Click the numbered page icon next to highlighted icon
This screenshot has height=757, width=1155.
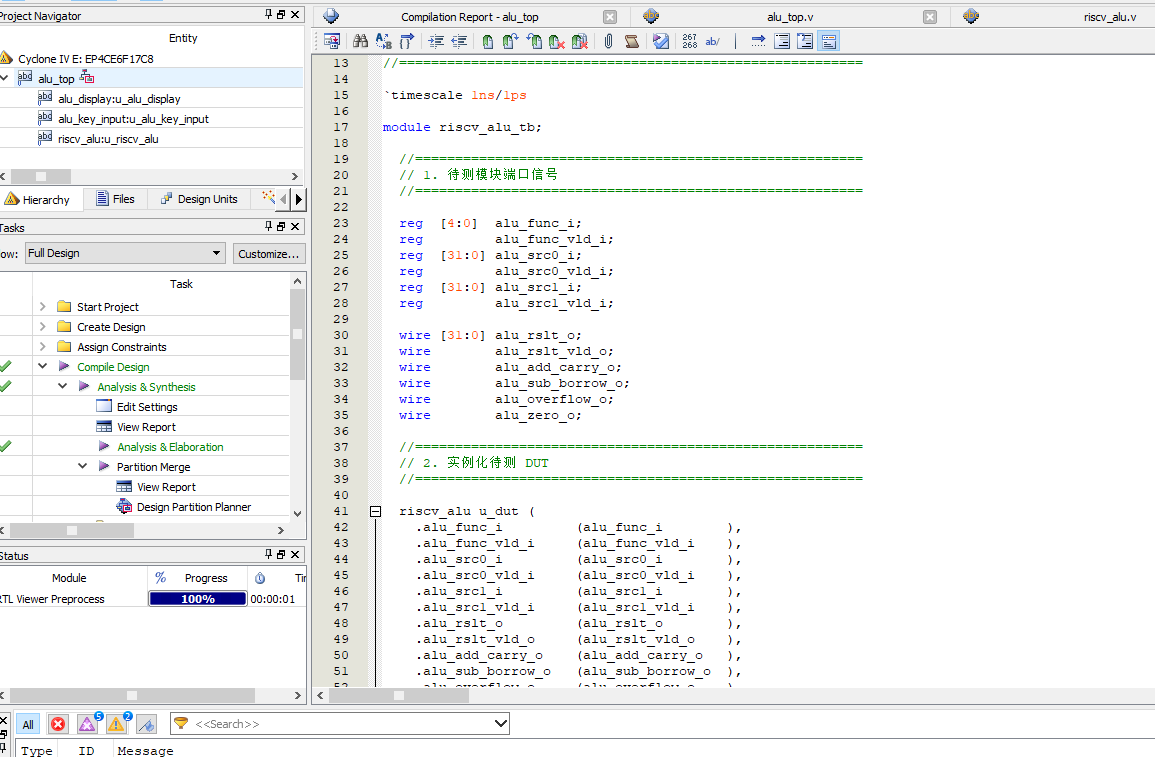click(x=805, y=41)
